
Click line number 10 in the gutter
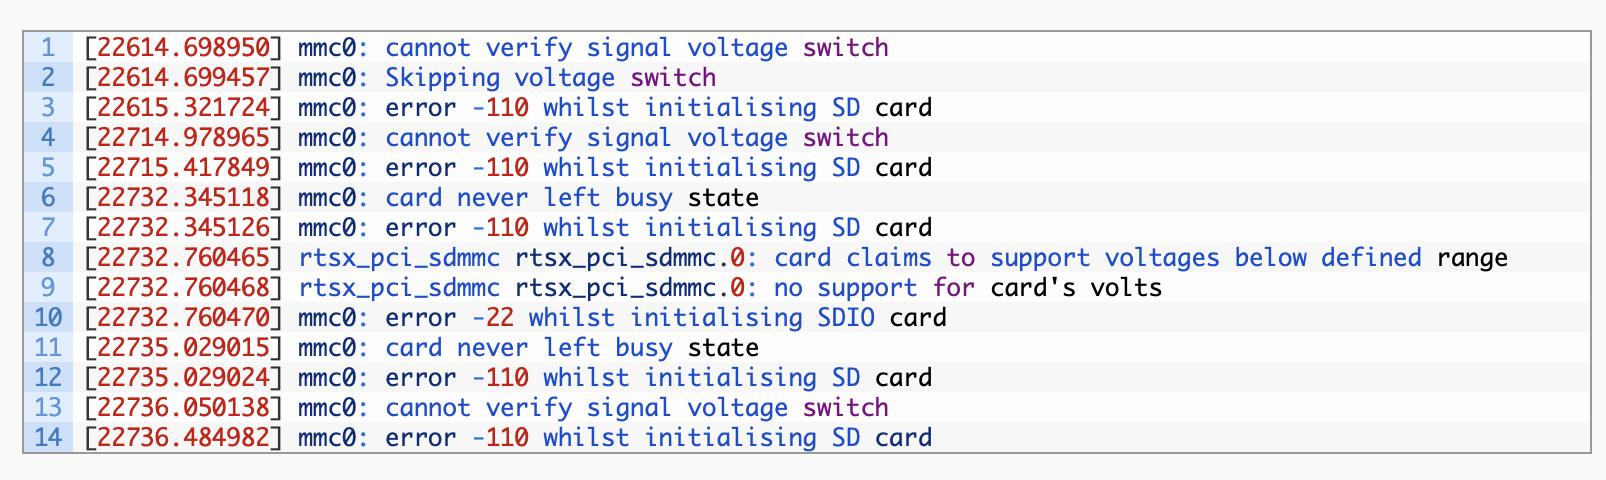48,318
